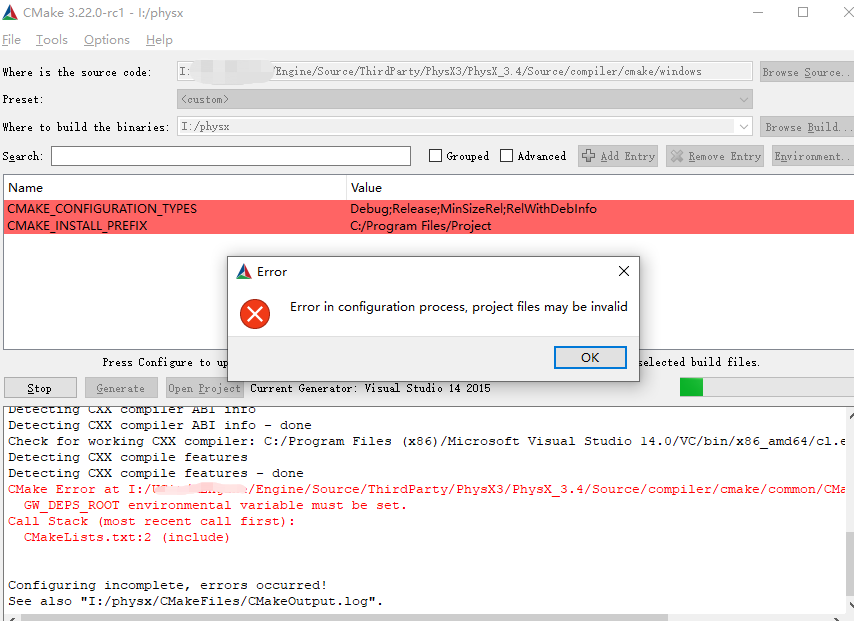Click the Current Generator label text
The width and height of the screenshot is (854, 621).
[x=370, y=388]
